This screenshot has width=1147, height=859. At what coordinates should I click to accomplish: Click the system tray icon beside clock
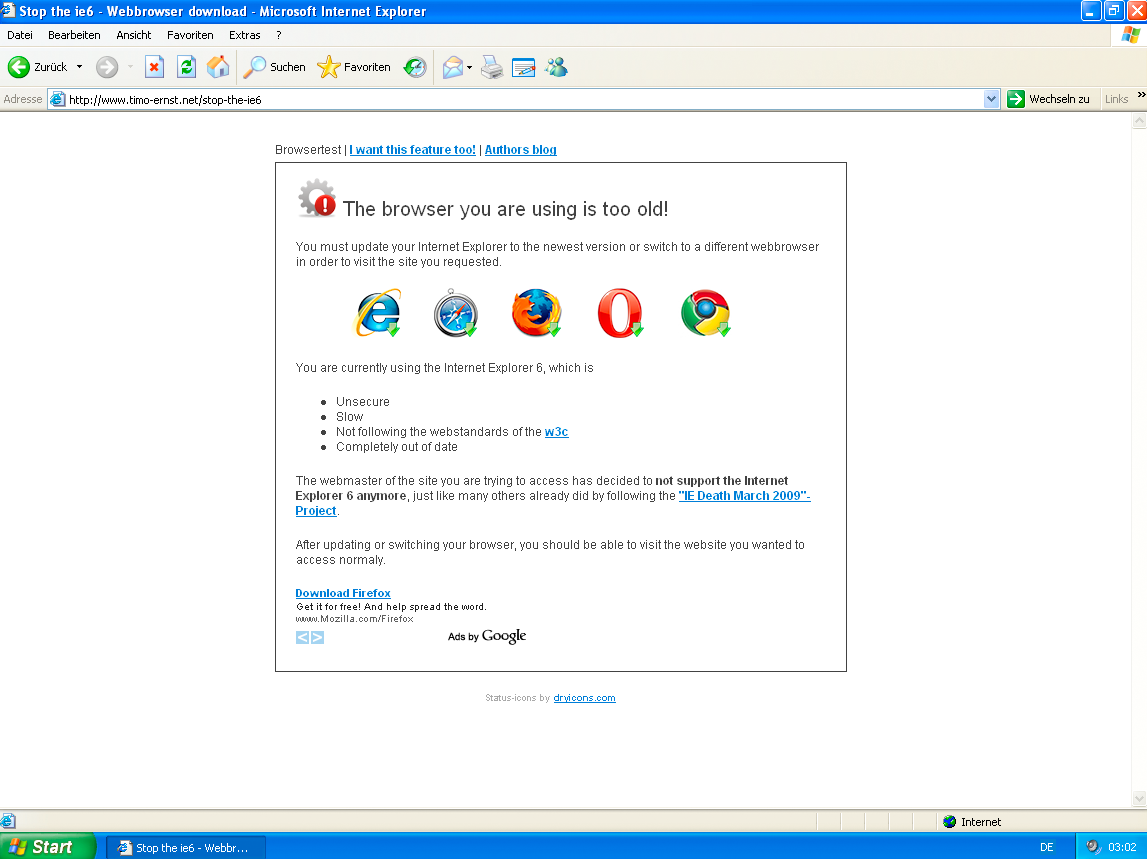1093,847
